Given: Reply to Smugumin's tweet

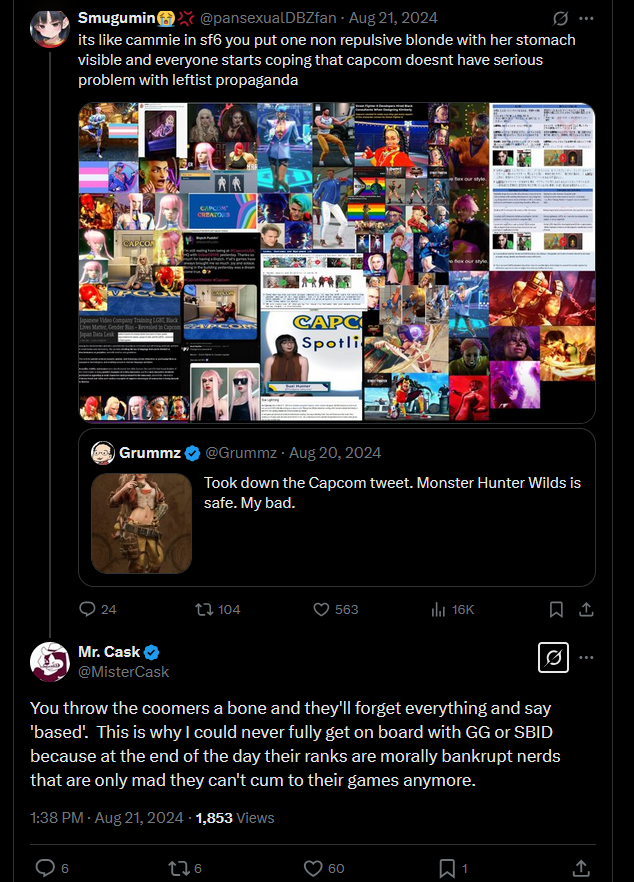Looking at the screenshot, I should point(87,609).
